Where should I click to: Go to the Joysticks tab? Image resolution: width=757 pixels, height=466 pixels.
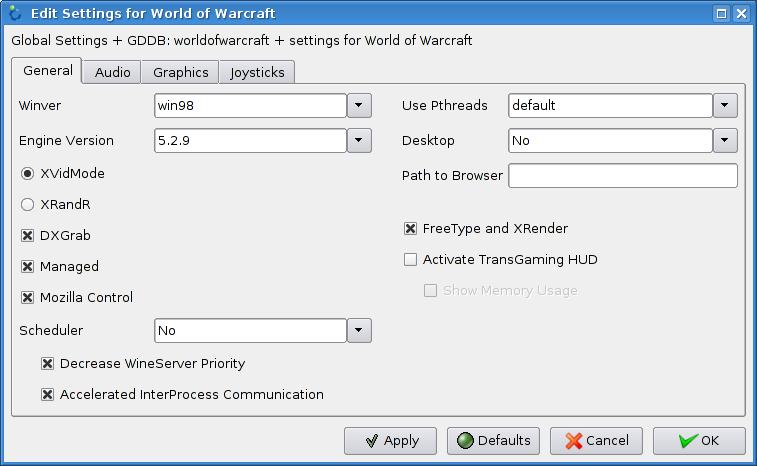pos(257,72)
